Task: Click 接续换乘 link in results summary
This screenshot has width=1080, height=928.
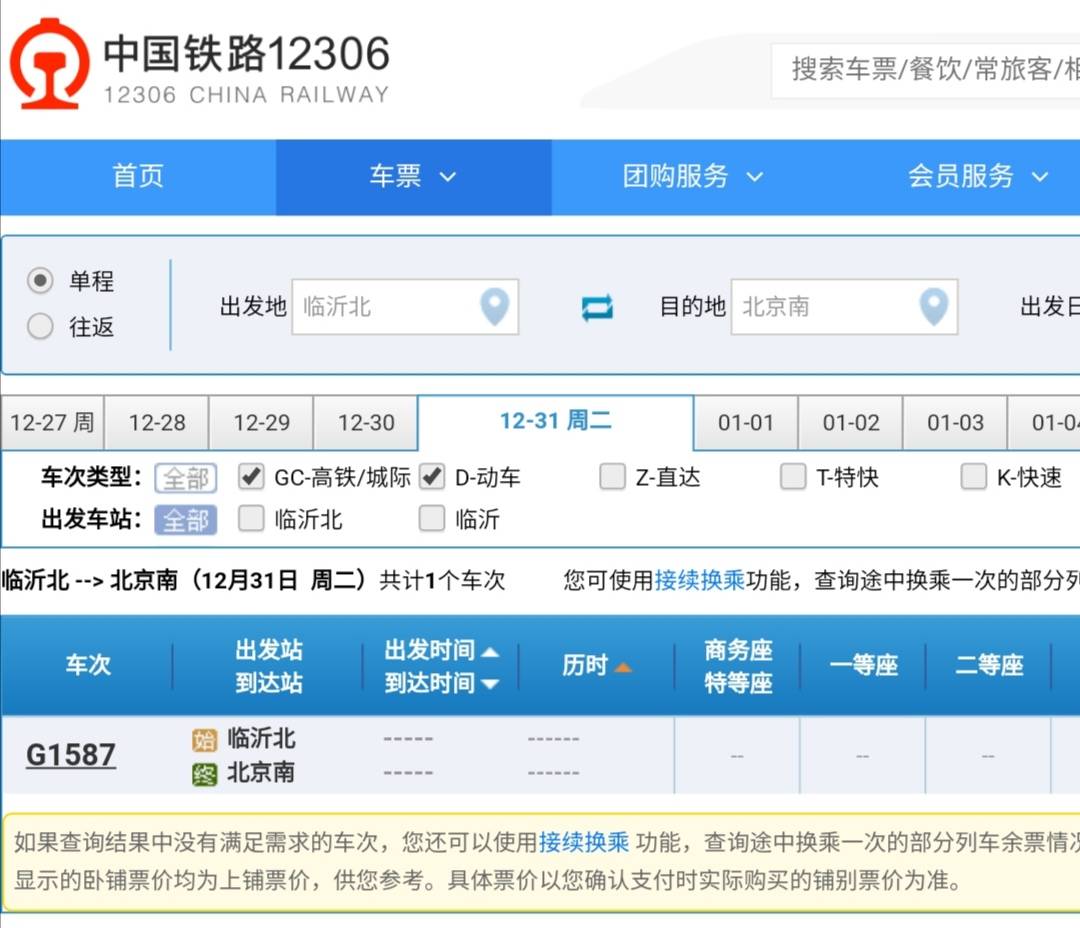Action: [x=699, y=580]
